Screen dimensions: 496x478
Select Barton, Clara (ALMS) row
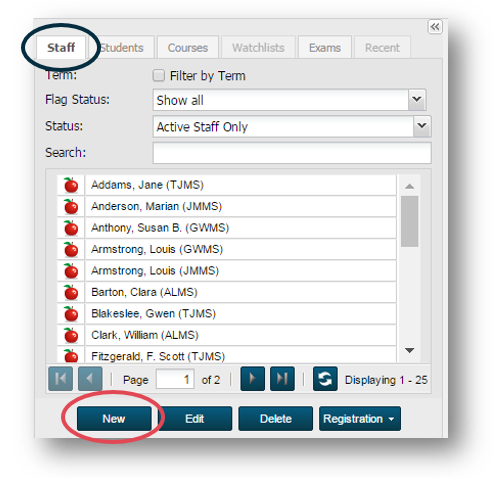click(x=227, y=292)
